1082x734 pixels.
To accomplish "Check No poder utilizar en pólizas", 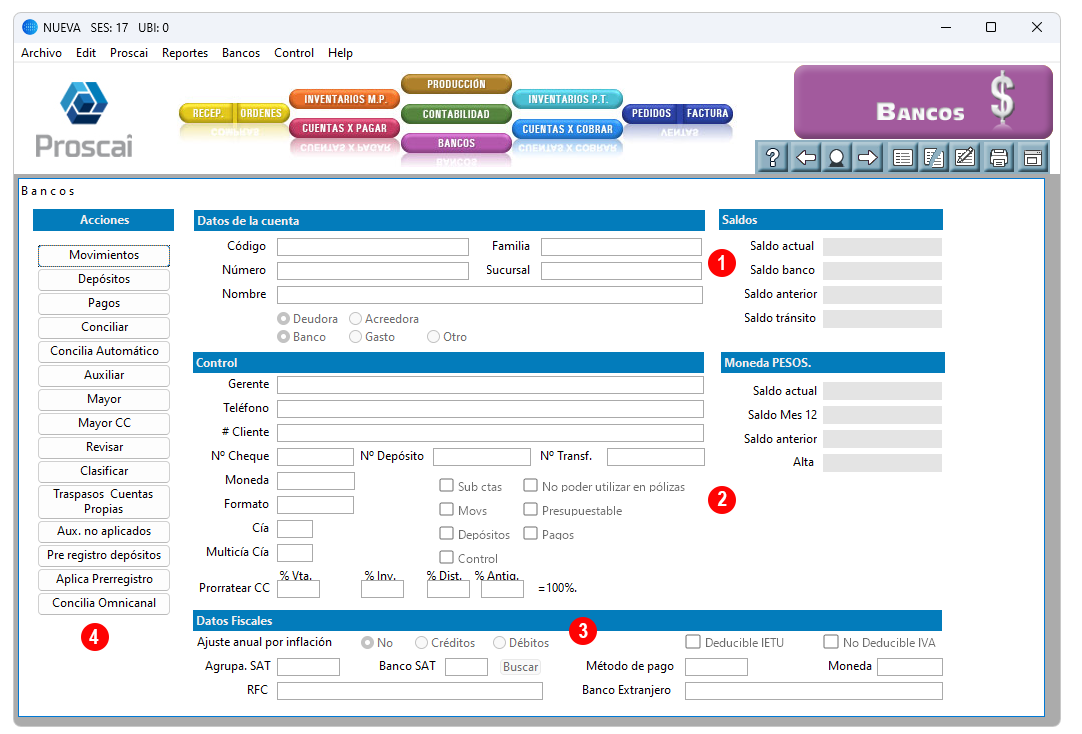I will pyautogui.click(x=530, y=486).
